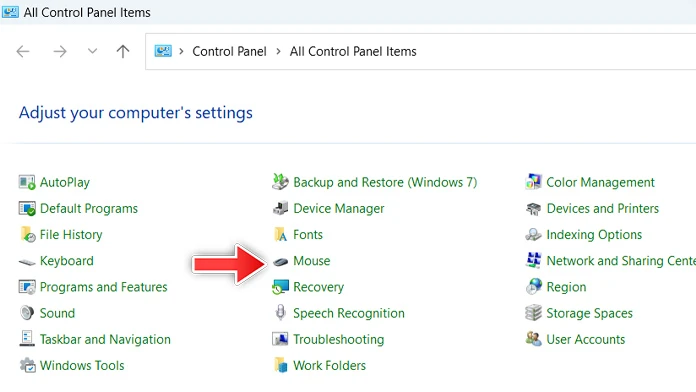The image size is (696, 392).
Task: Click the Keyboard icon
Action: click(x=27, y=262)
